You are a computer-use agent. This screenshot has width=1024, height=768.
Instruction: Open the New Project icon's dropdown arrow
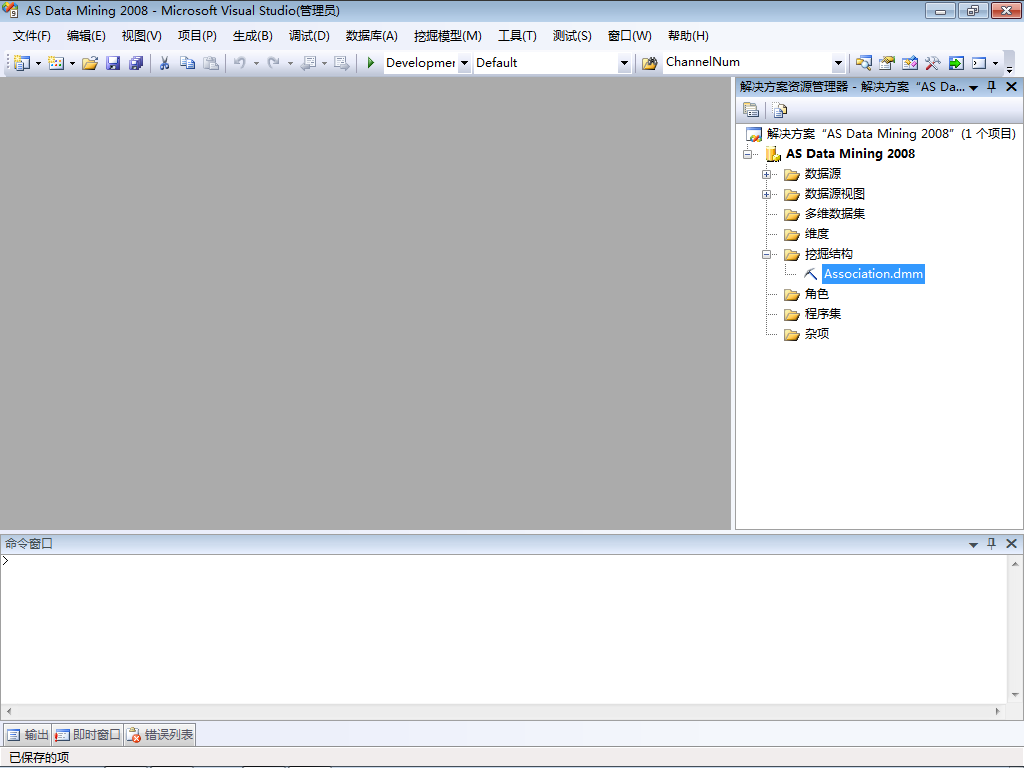(38, 63)
